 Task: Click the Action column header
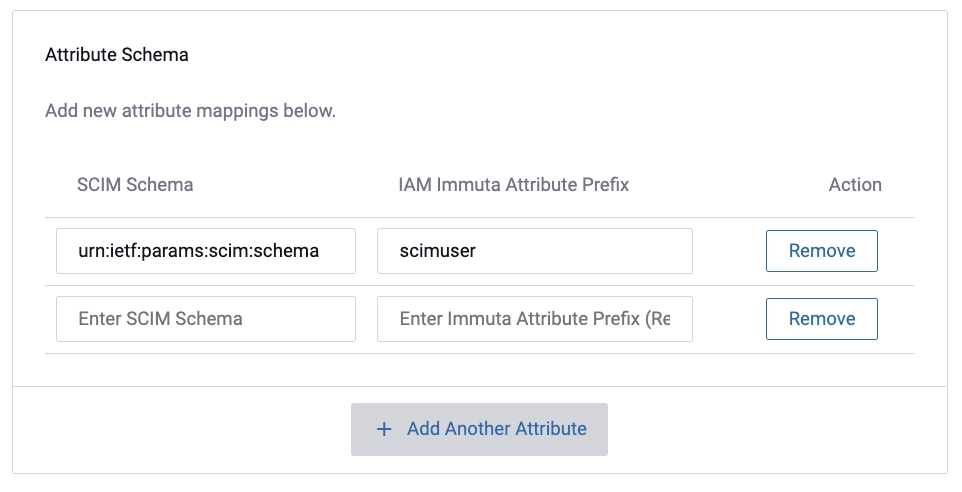click(855, 185)
